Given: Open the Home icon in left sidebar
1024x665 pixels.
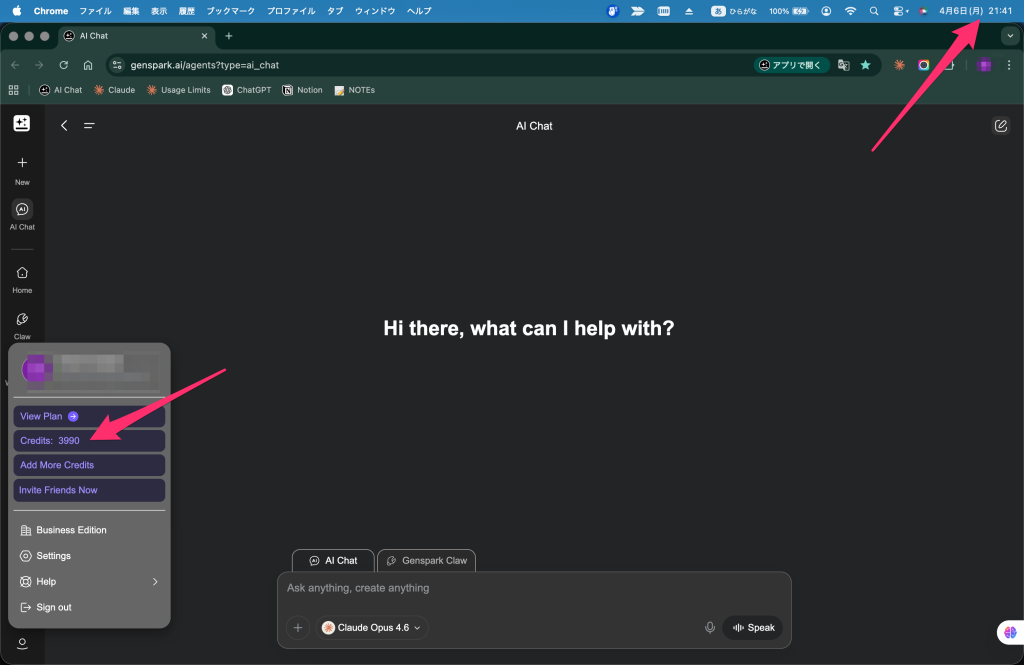Looking at the screenshot, I should (22, 273).
